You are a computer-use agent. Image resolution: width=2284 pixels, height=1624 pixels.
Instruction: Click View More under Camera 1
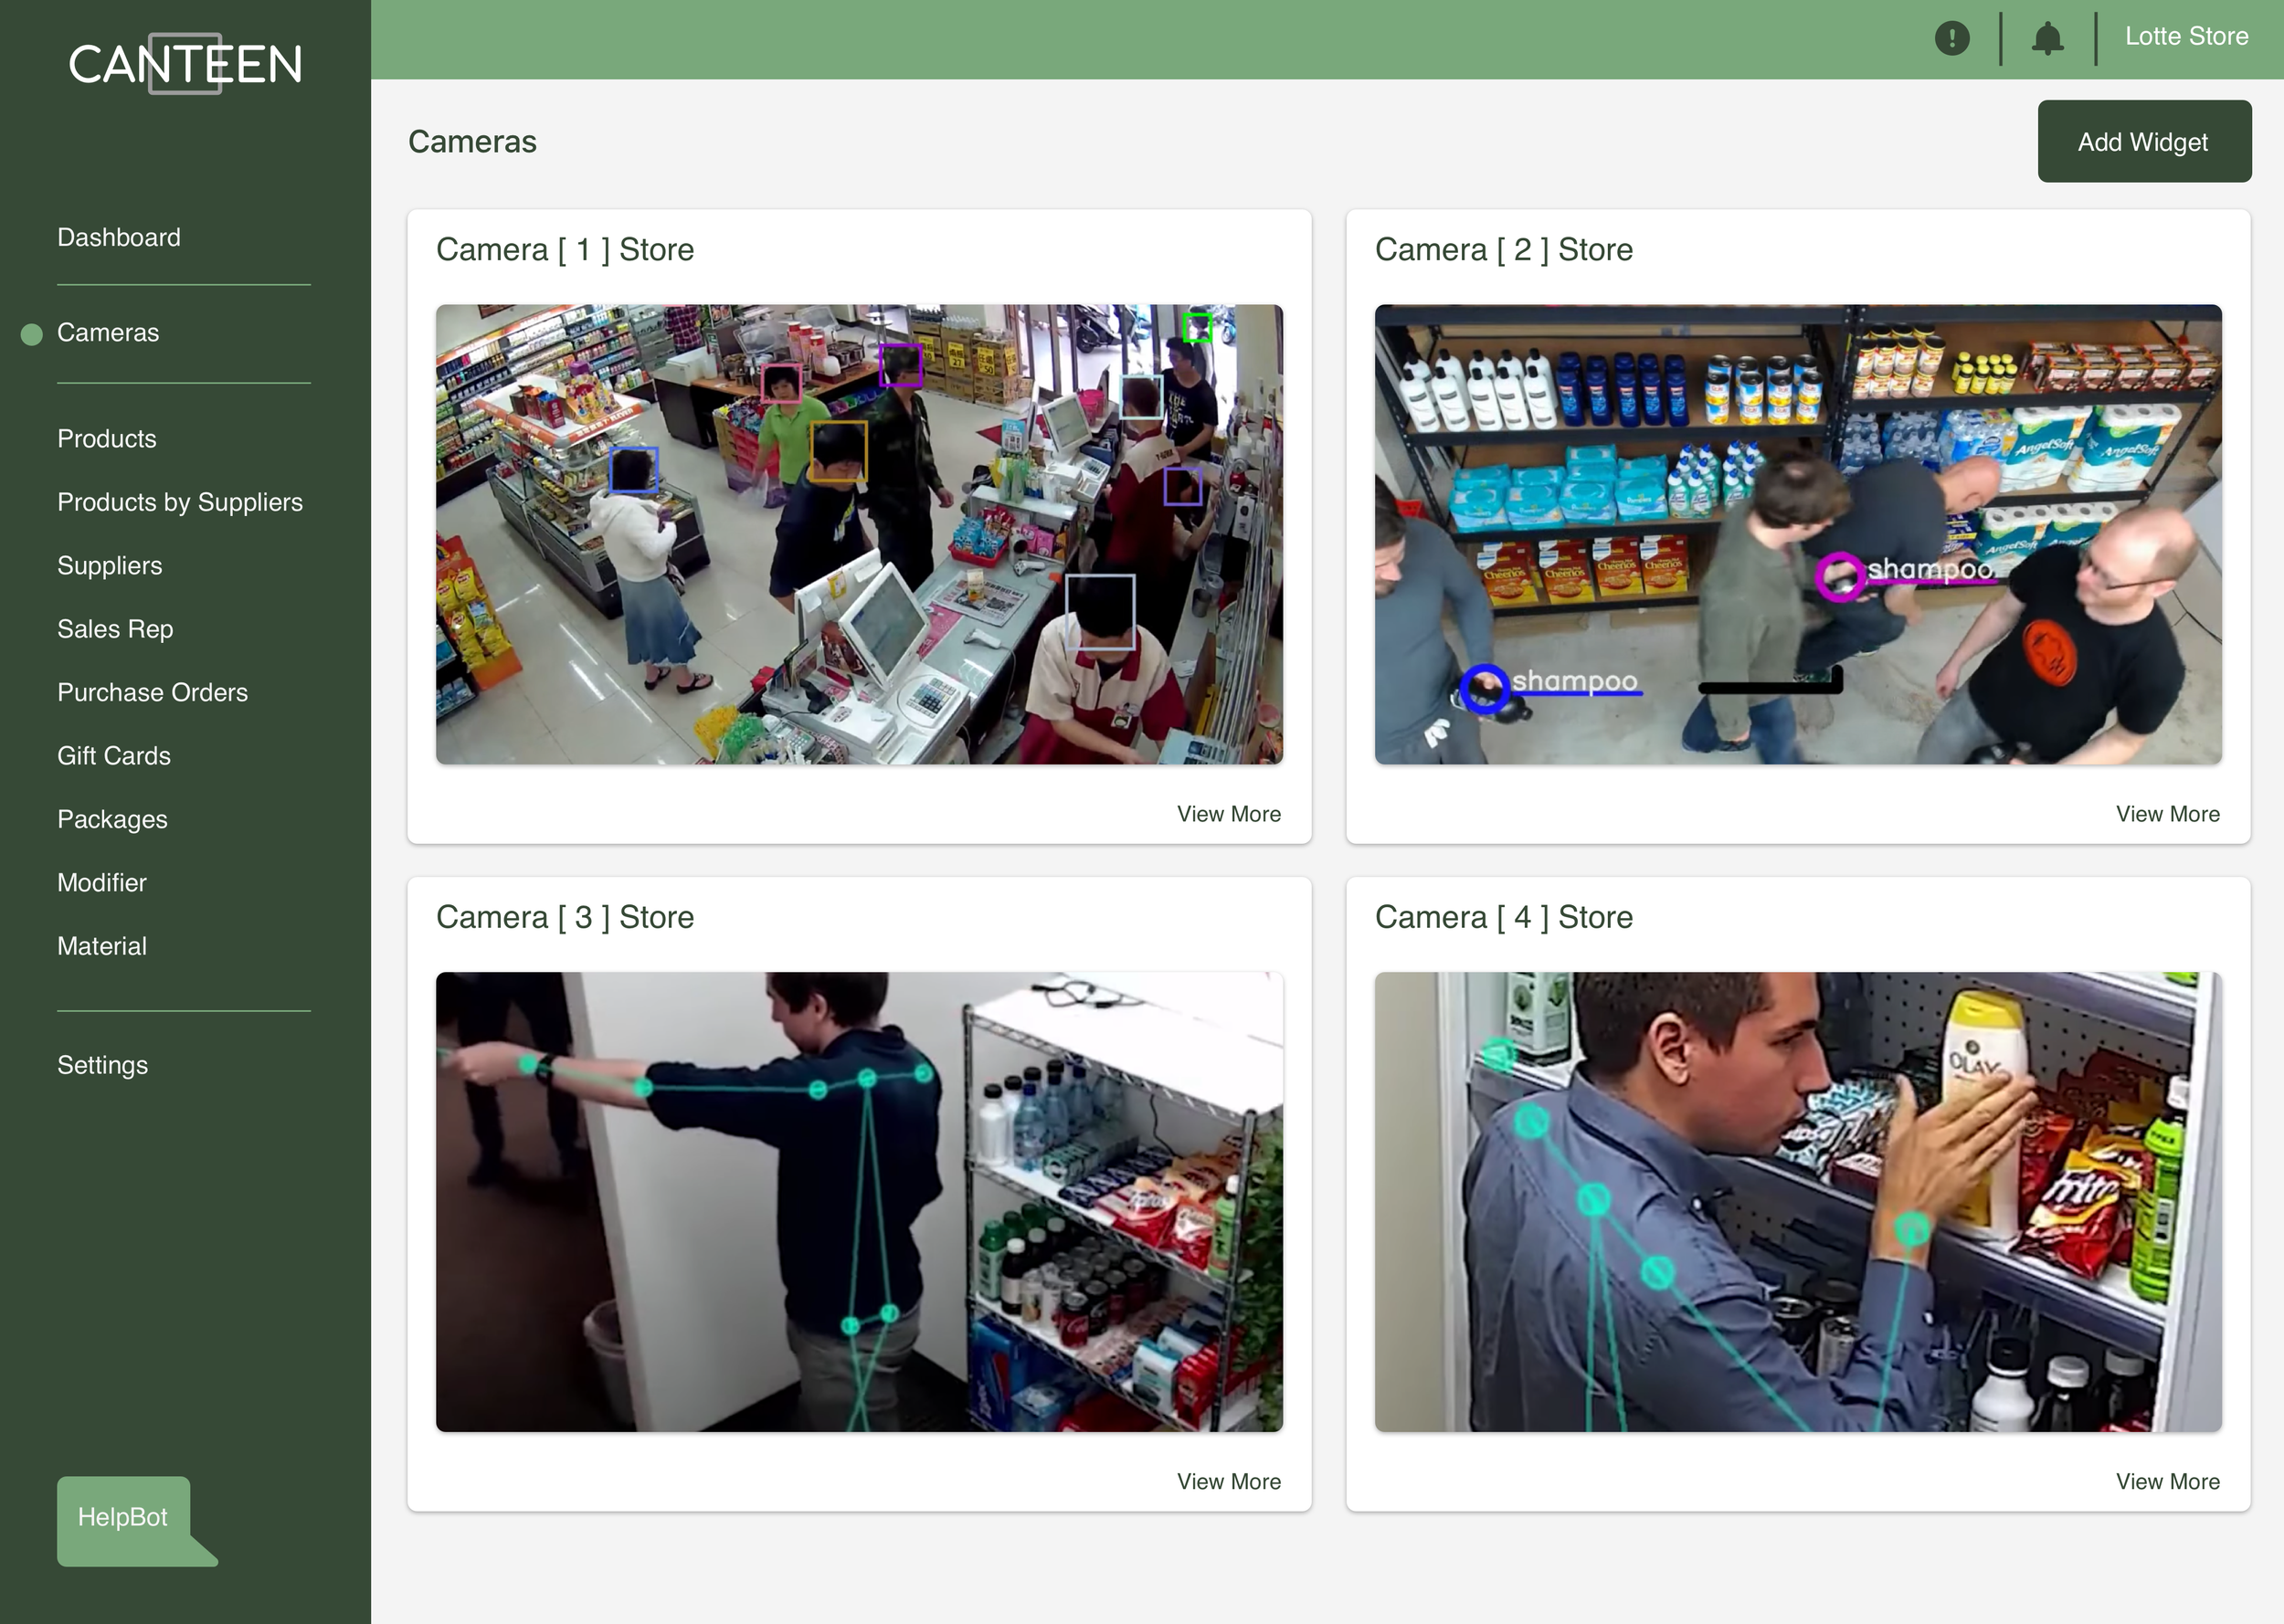pos(1228,814)
